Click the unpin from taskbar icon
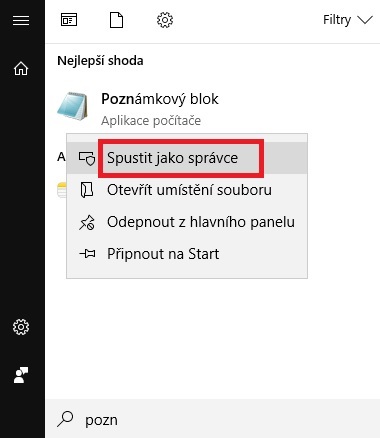This screenshot has width=380, height=438. click(x=87, y=222)
